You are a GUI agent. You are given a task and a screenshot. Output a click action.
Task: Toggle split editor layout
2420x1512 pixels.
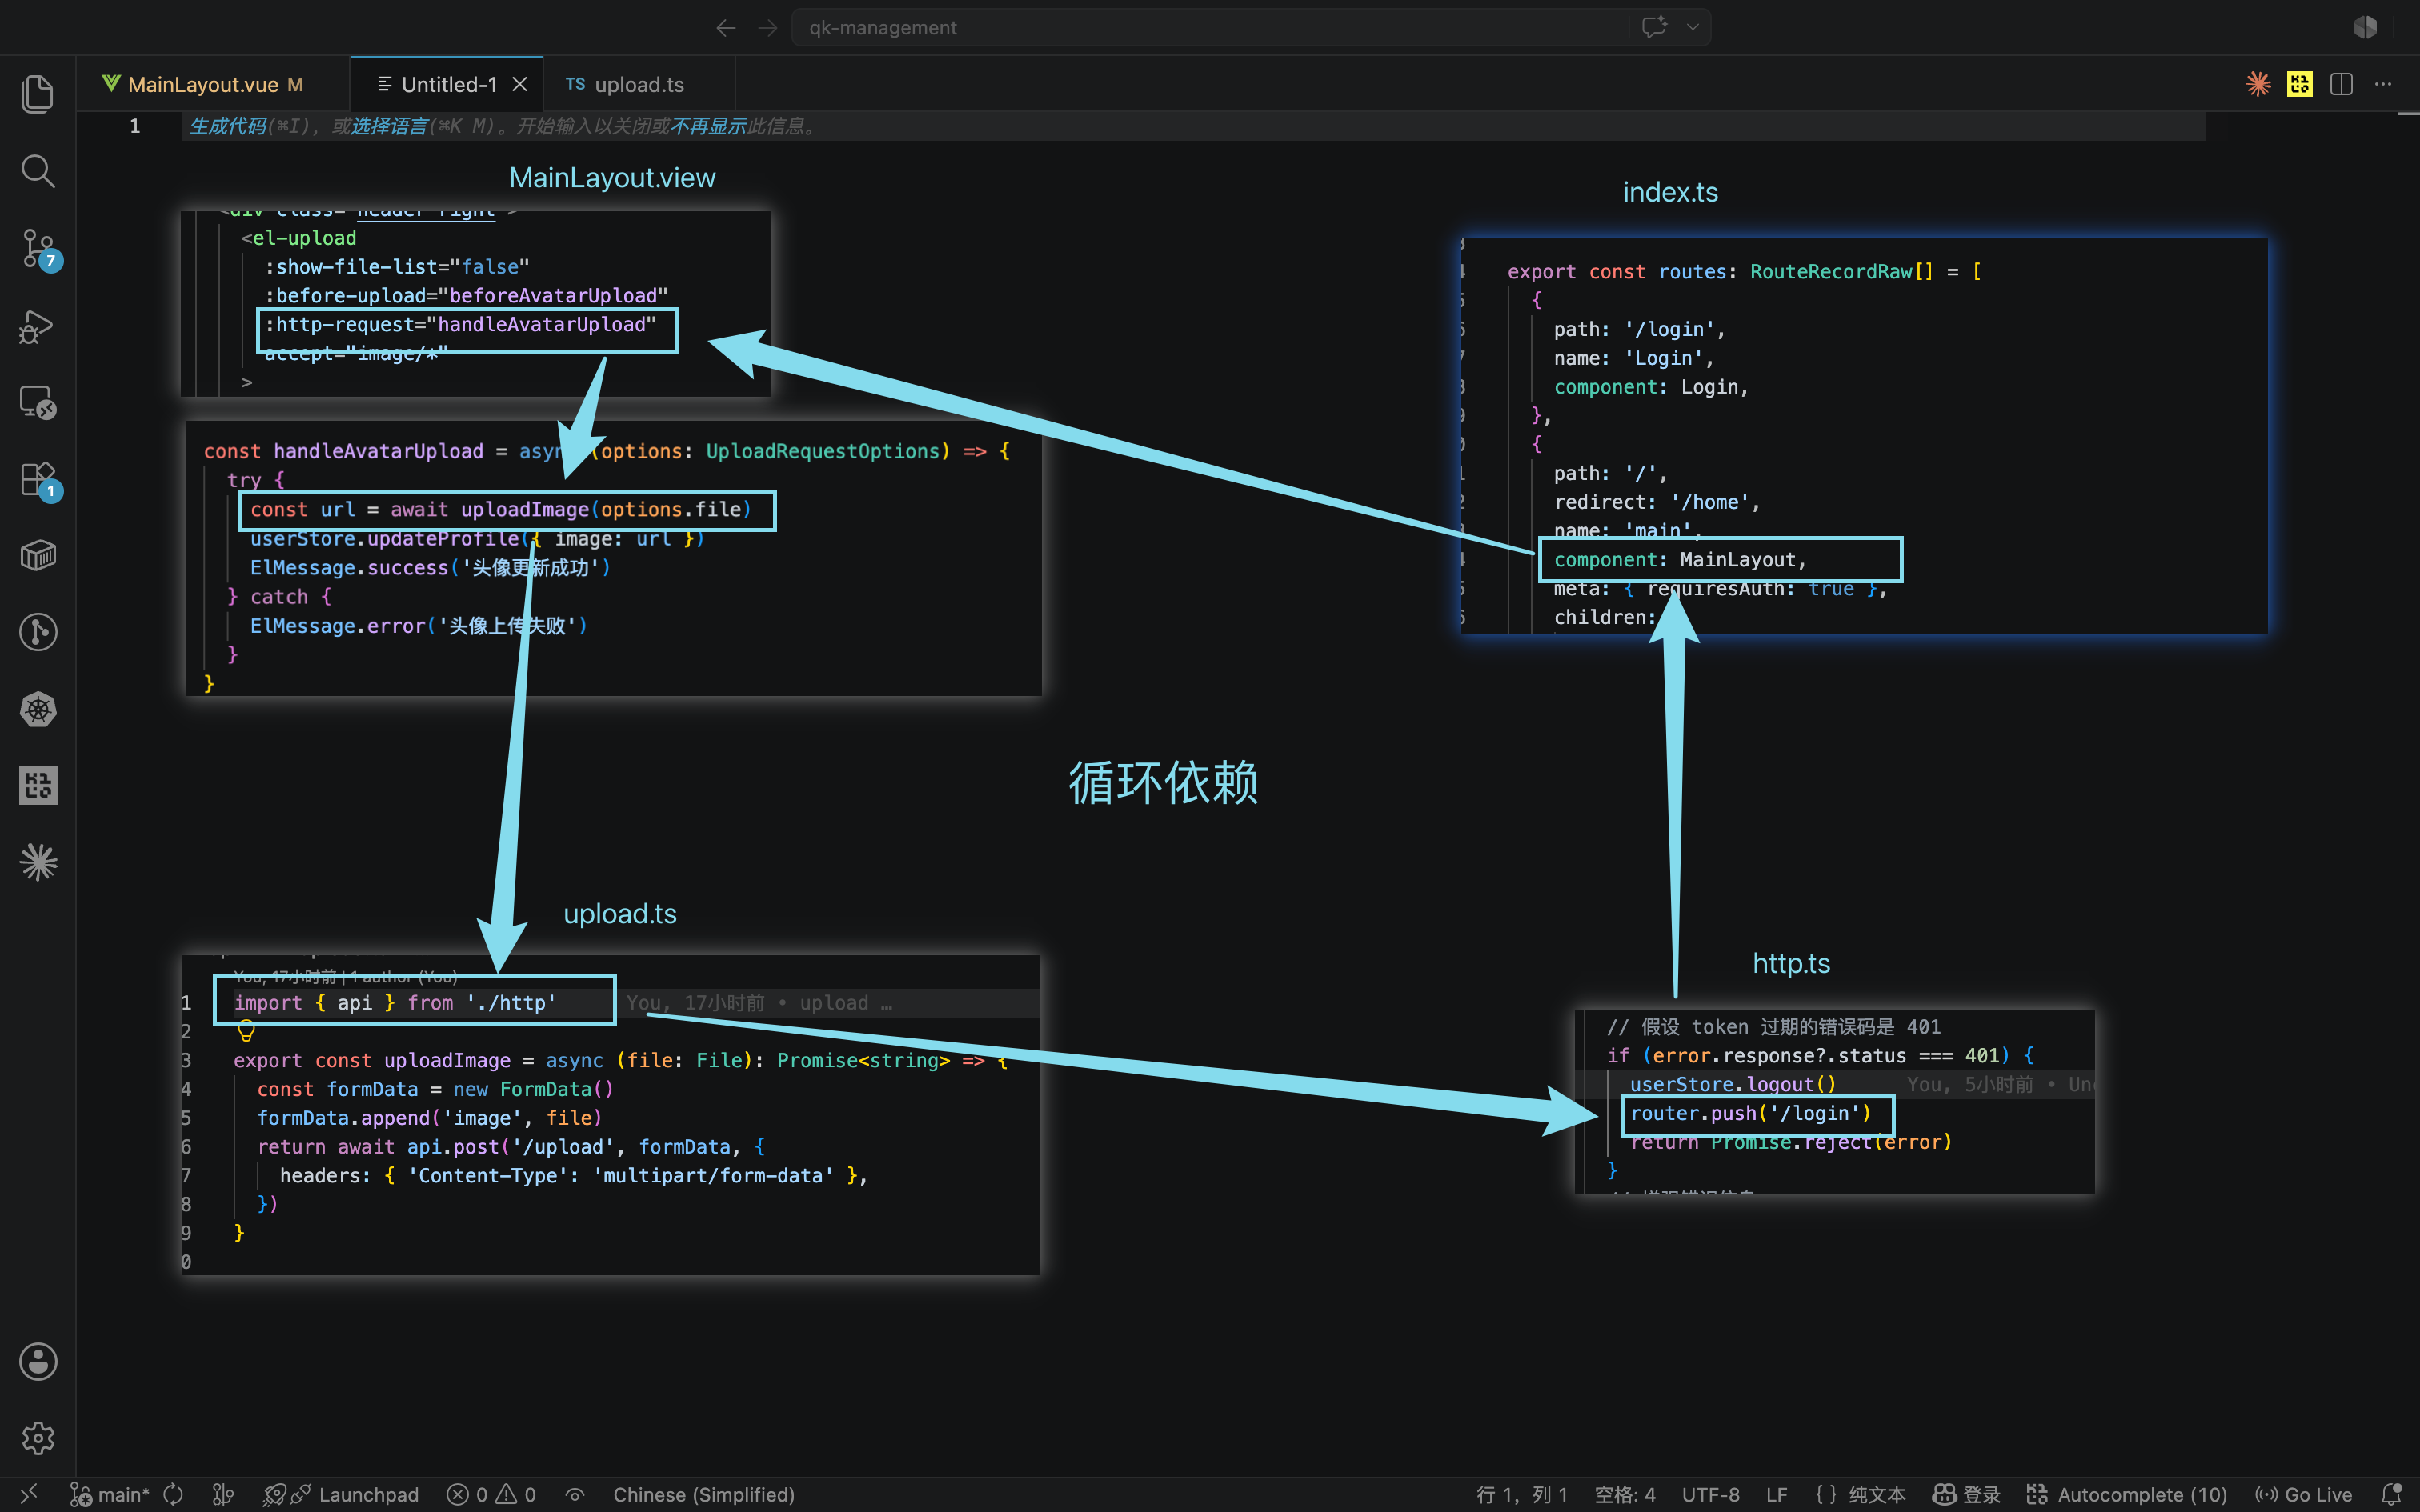[2341, 84]
